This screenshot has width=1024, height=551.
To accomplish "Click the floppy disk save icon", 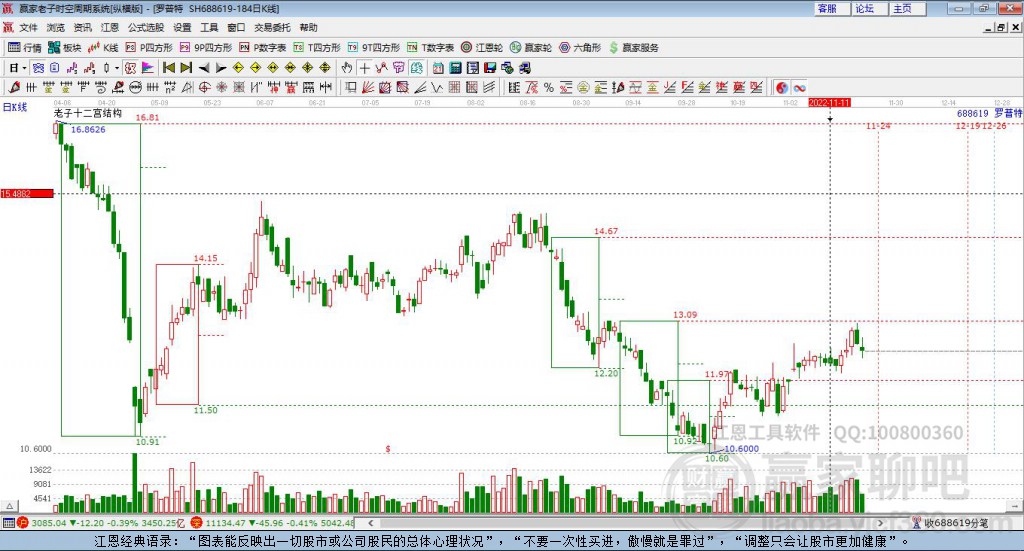I will tap(490, 68).
